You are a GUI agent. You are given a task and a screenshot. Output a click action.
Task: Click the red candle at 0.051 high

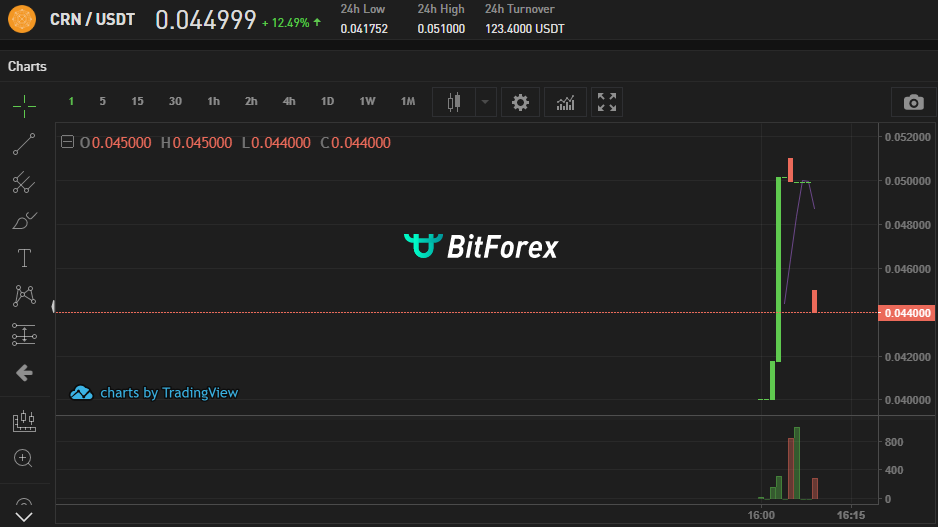(x=790, y=170)
